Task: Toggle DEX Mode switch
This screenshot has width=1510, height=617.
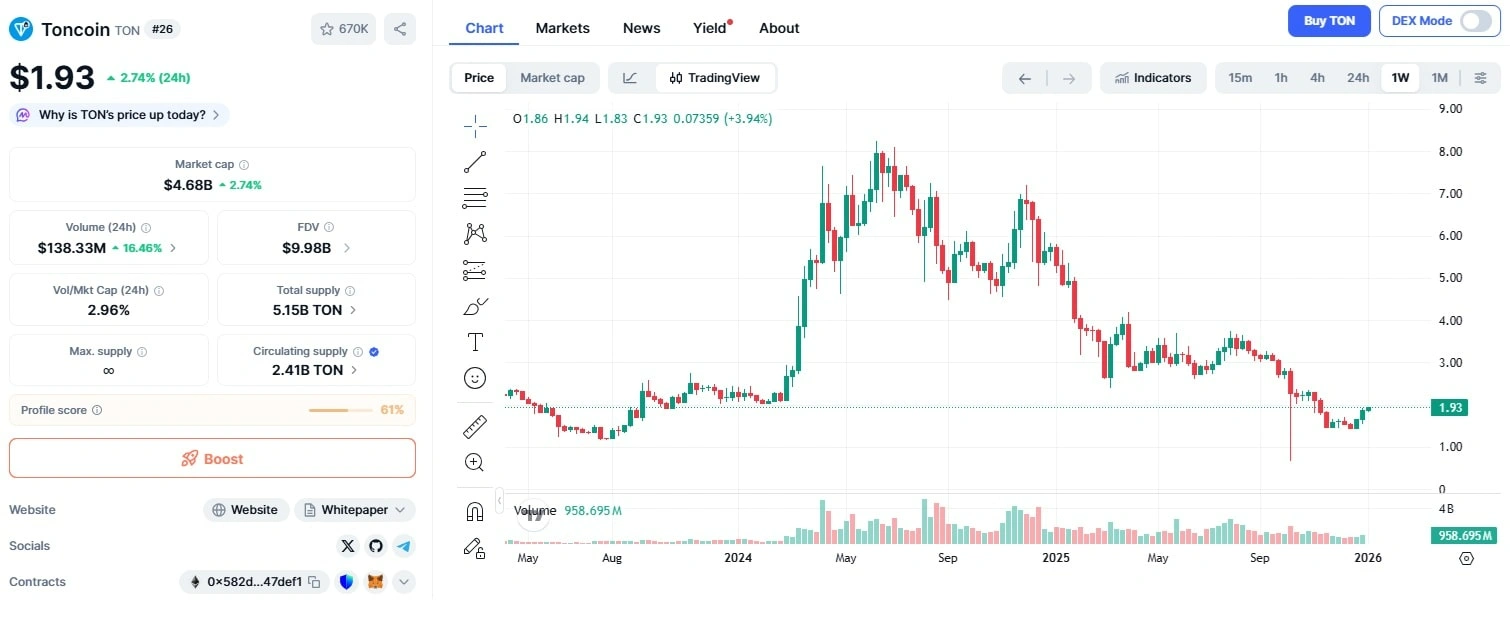Action: pyautogui.click(x=1475, y=21)
